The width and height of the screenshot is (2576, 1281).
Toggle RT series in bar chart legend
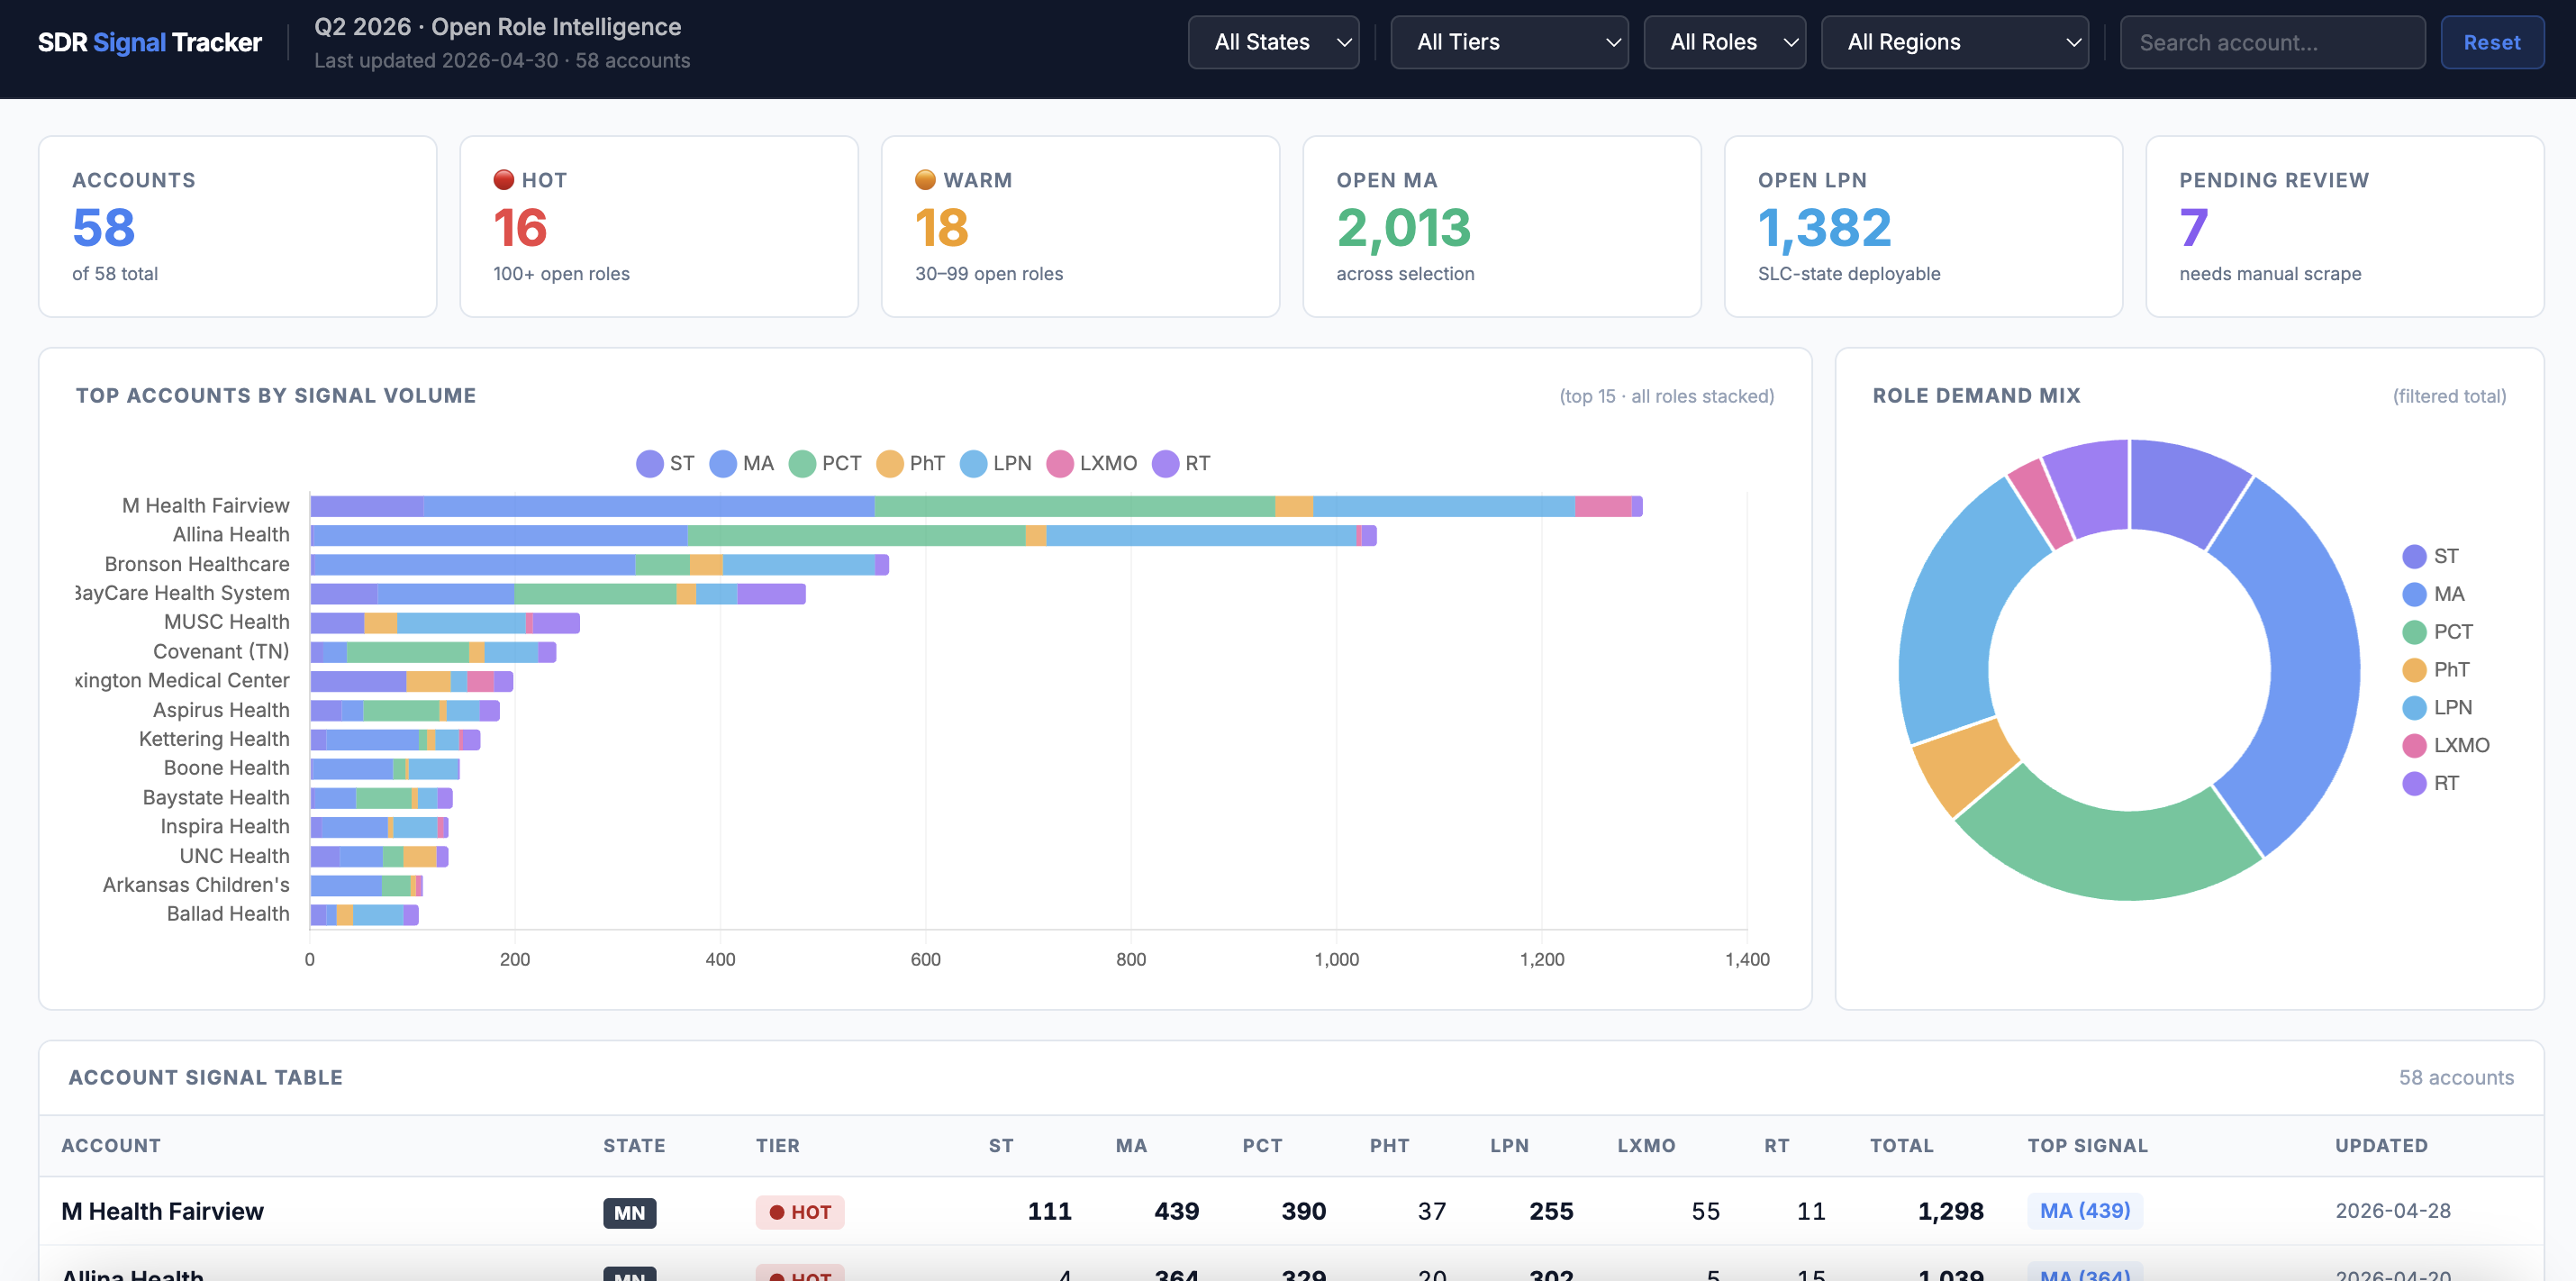(x=1181, y=463)
